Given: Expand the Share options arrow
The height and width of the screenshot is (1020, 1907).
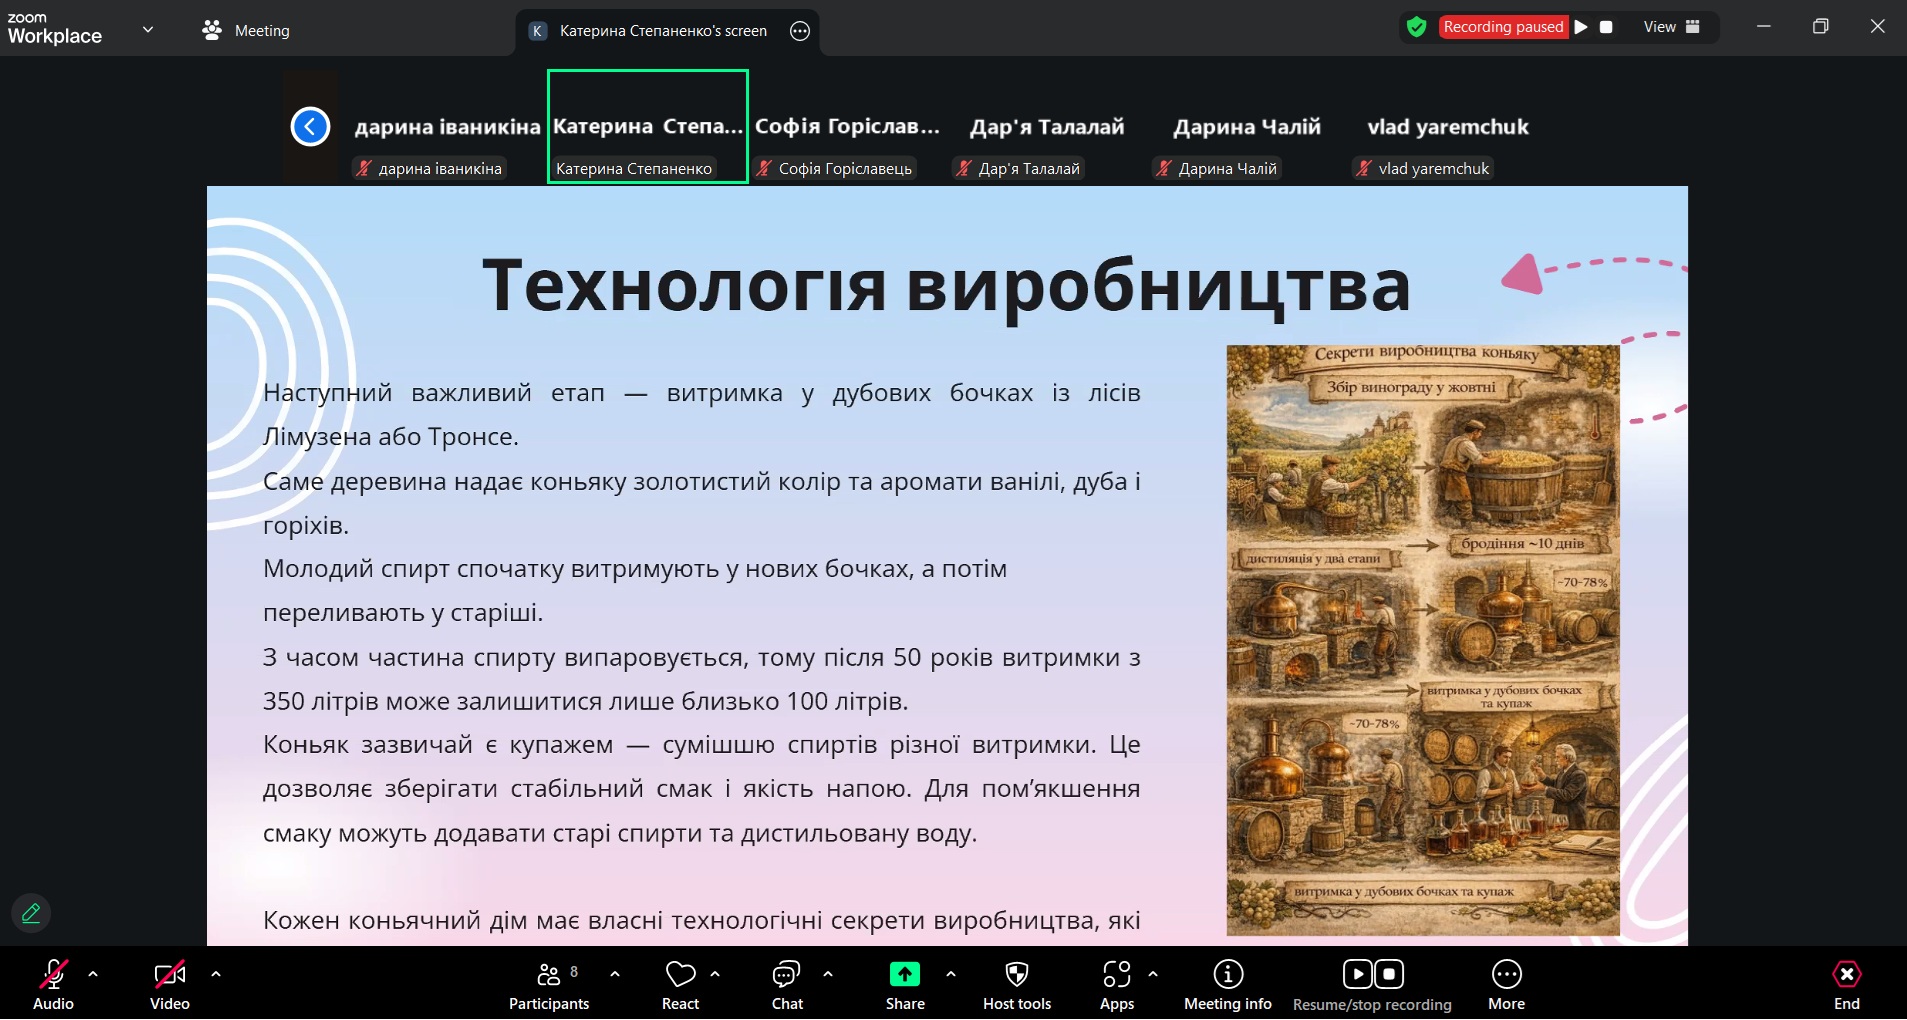Looking at the screenshot, I should pyautogui.click(x=951, y=973).
